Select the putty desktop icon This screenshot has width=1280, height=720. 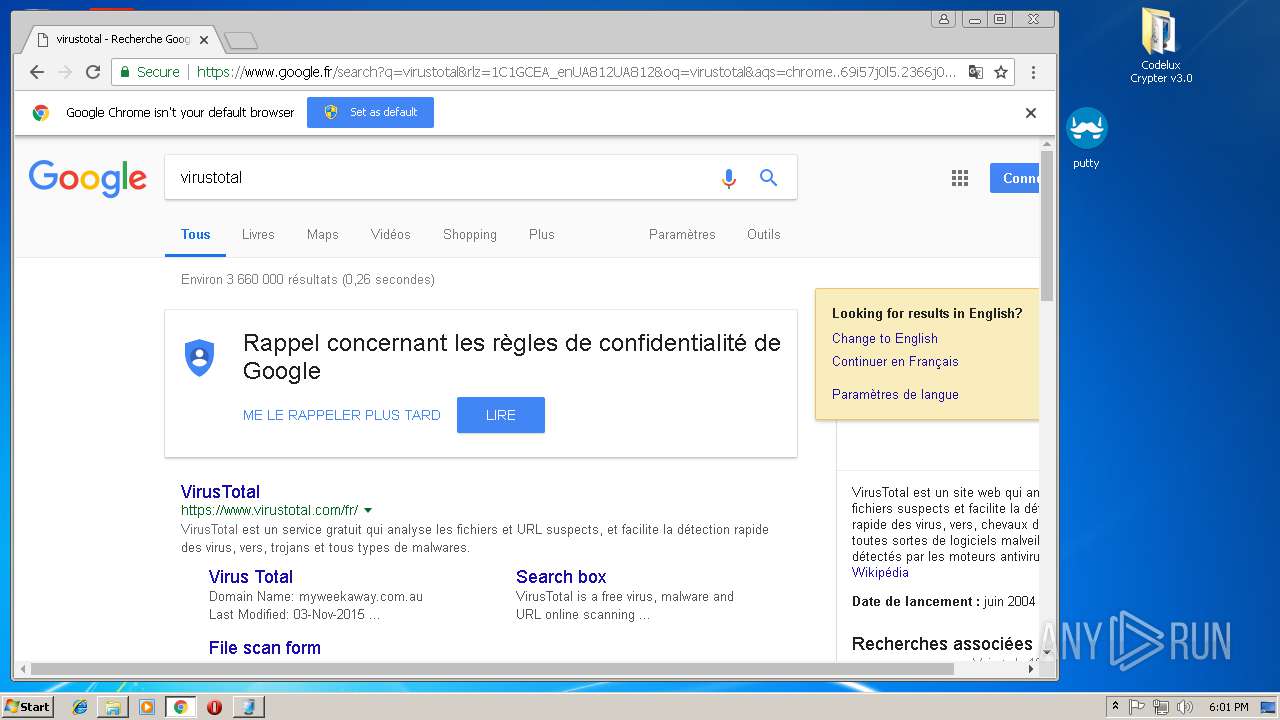pos(1086,138)
